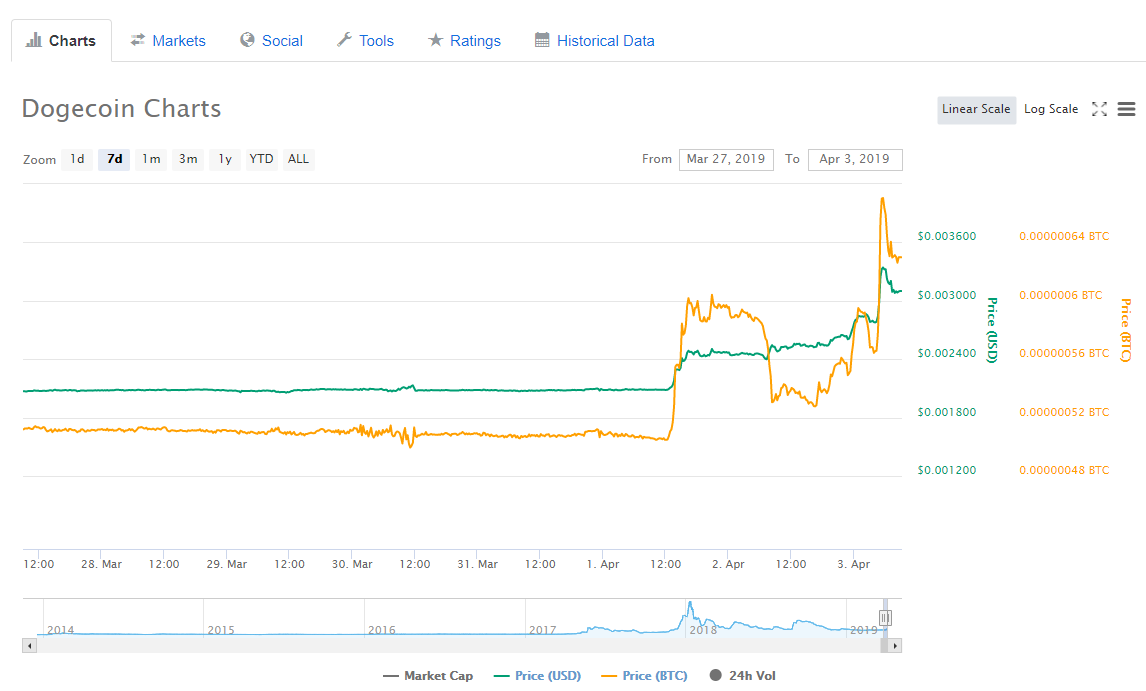This screenshot has width=1146, height=691.
Task: Click the fullscreen expand icon
Action: tap(1099, 109)
